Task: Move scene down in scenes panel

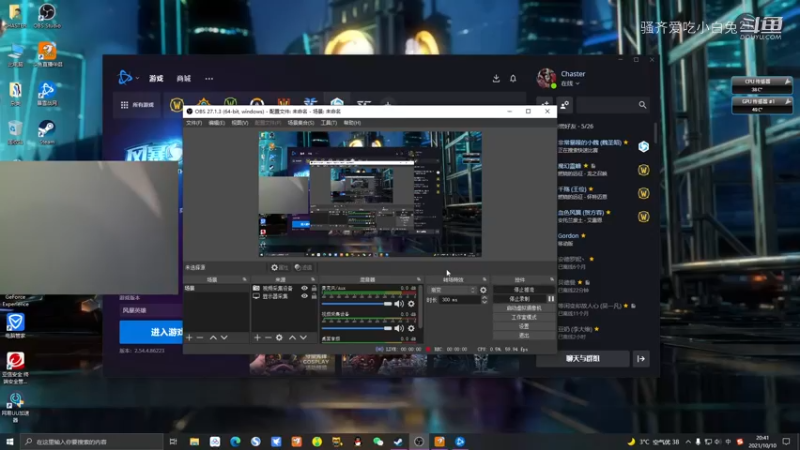Action: pyautogui.click(x=224, y=338)
